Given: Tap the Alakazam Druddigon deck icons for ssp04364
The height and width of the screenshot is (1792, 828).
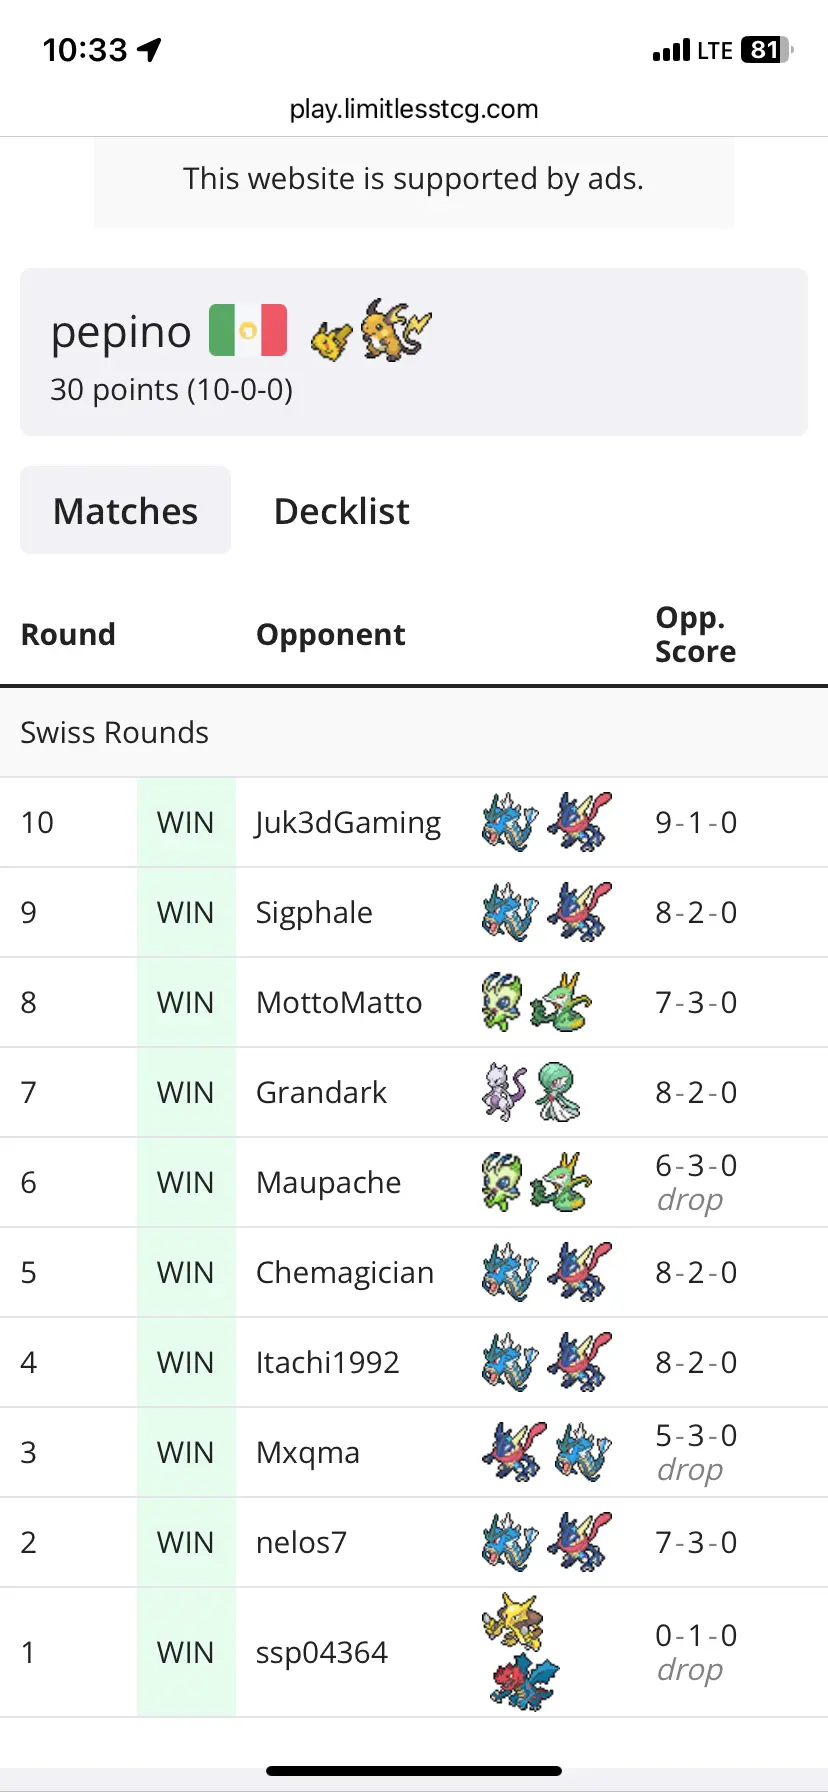Looking at the screenshot, I should (x=520, y=1652).
